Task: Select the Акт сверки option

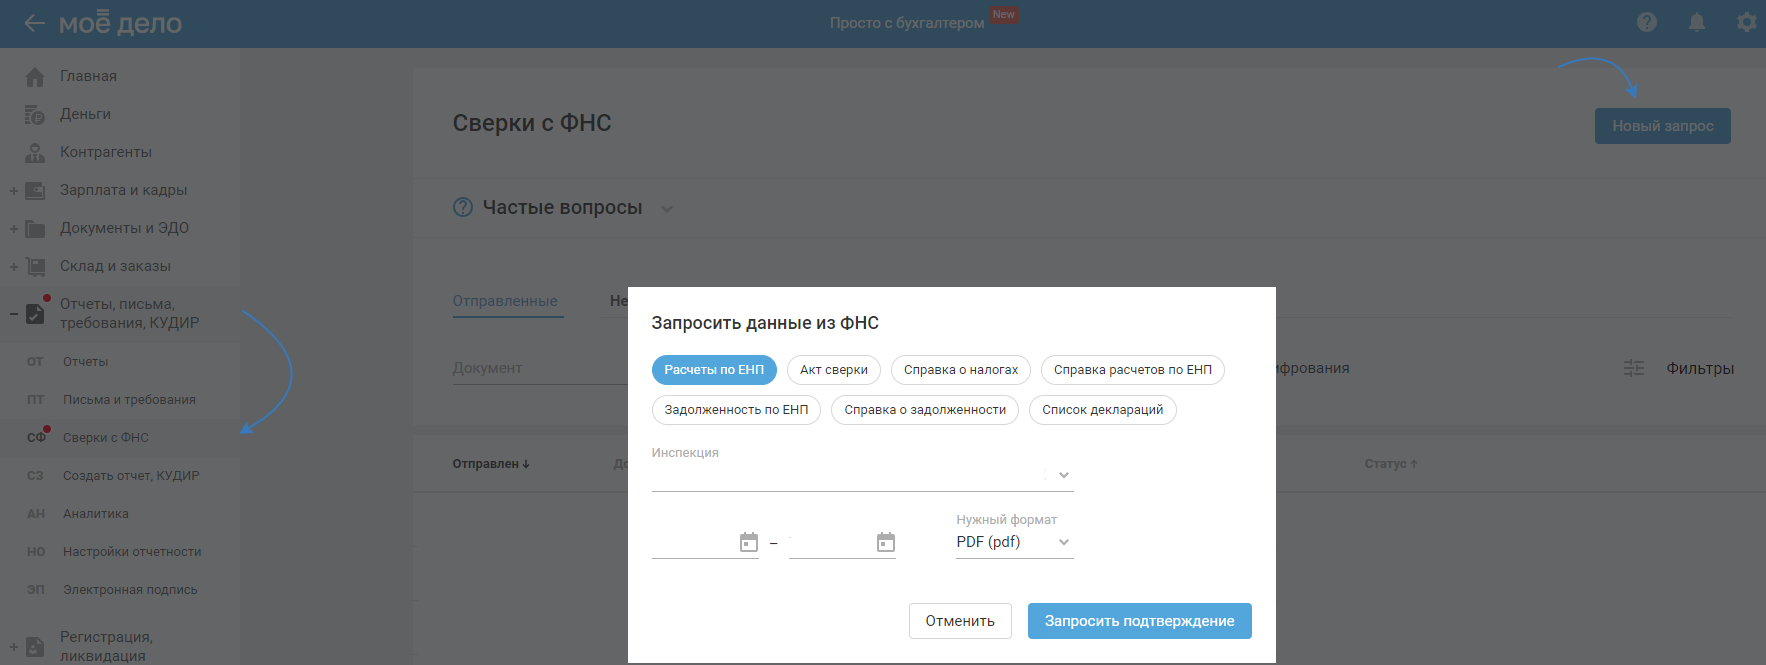Action: pyautogui.click(x=834, y=370)
